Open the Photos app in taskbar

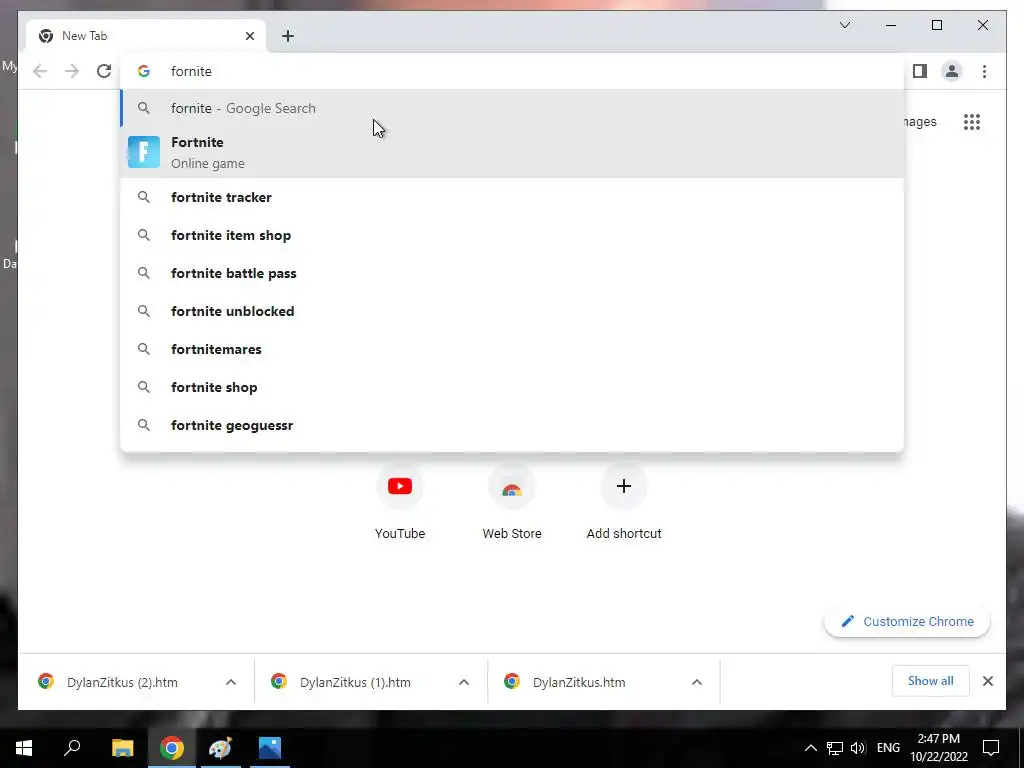coord(270,748)
